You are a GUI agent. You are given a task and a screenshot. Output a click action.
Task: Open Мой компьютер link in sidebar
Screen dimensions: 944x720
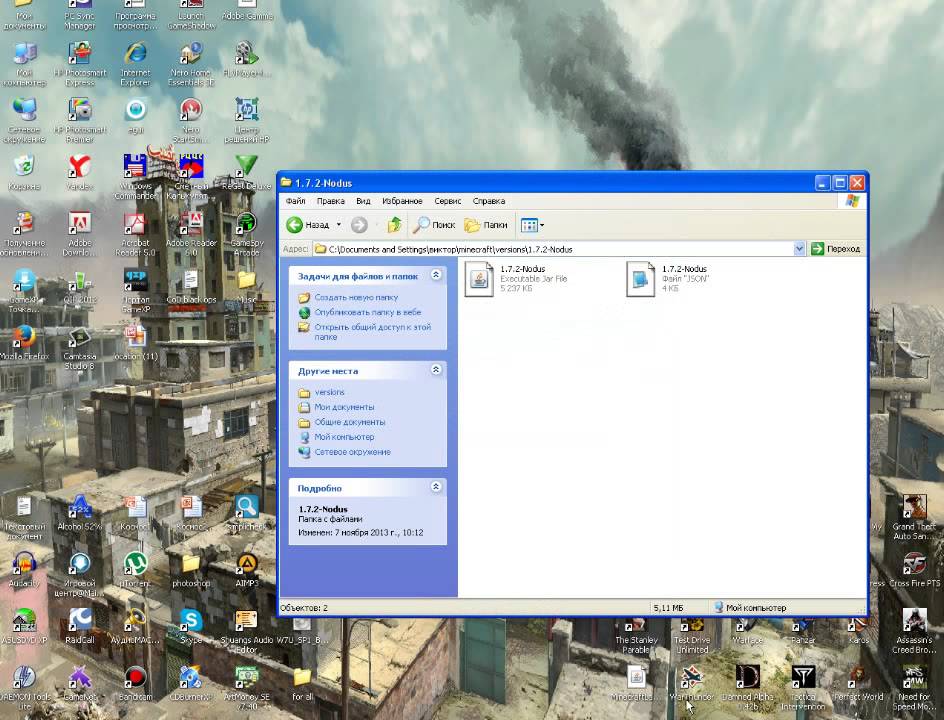click(x=344, y=437)
